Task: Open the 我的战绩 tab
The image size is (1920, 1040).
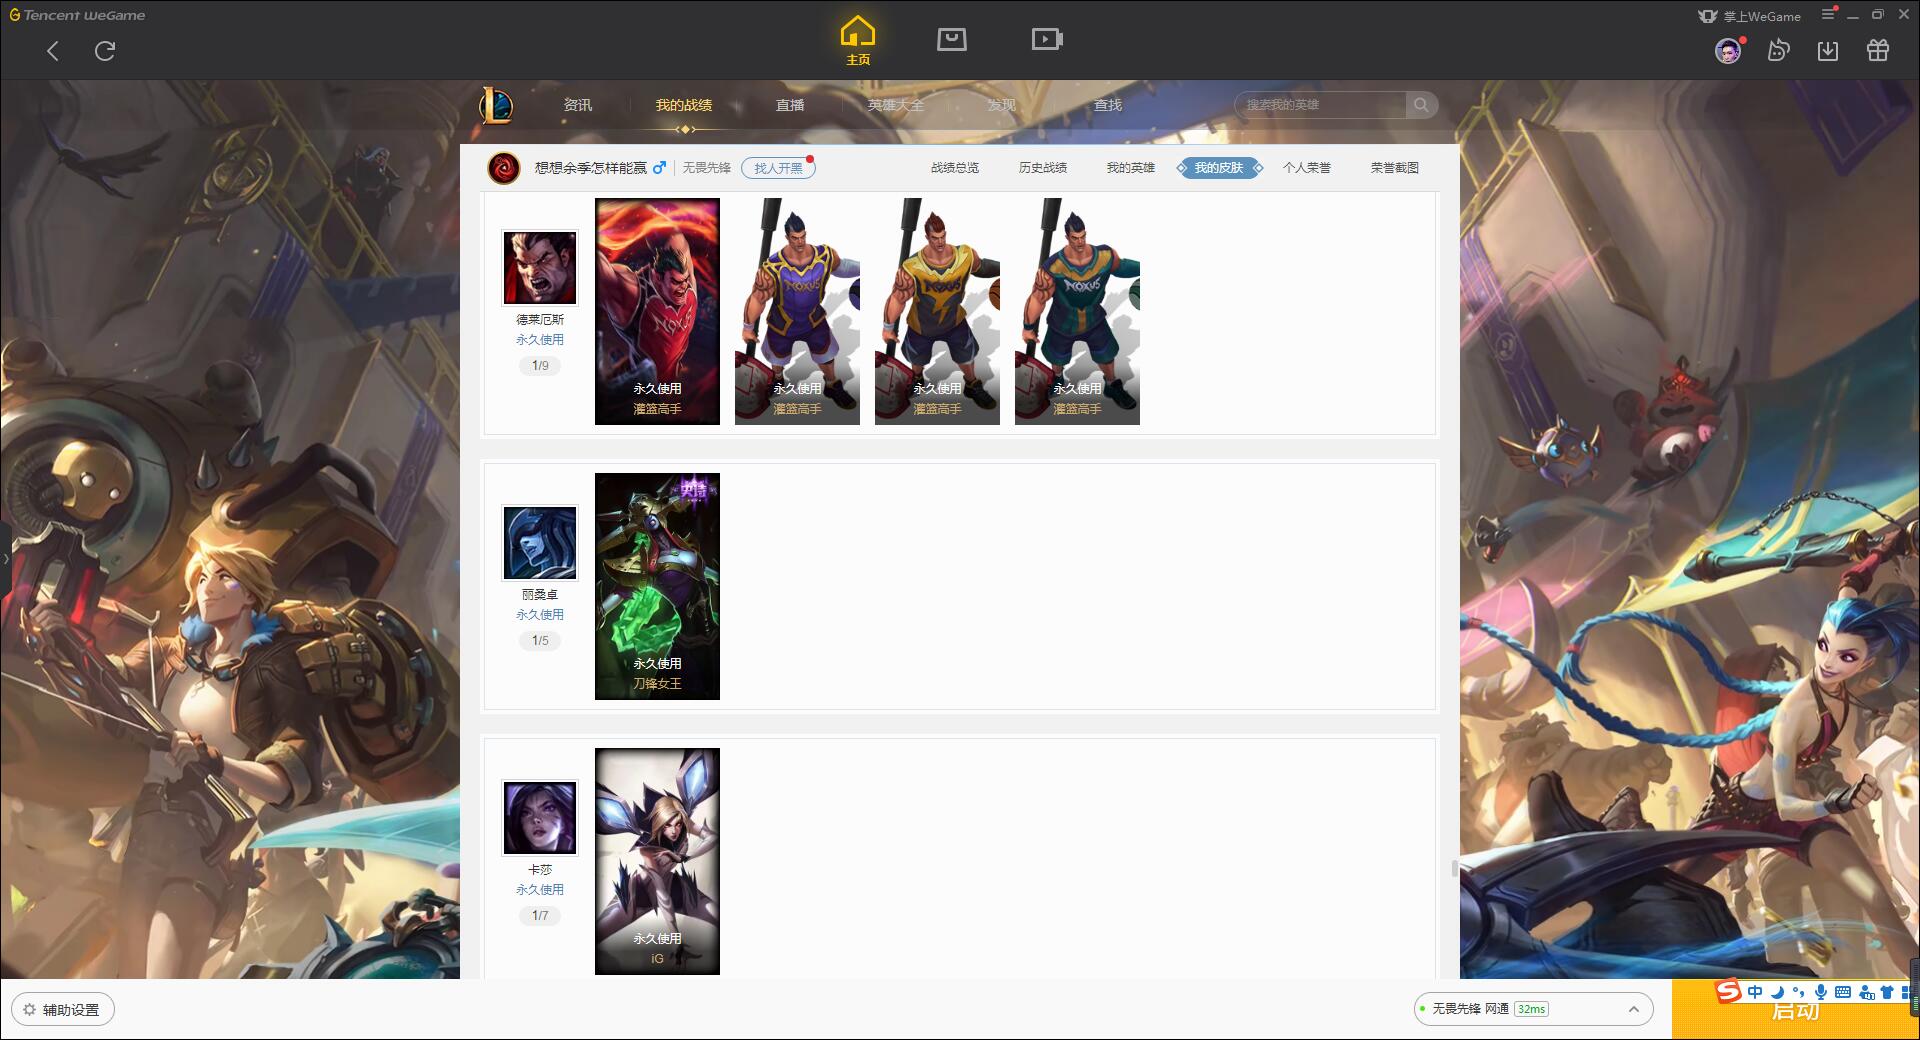Action: tap(684, 105)
